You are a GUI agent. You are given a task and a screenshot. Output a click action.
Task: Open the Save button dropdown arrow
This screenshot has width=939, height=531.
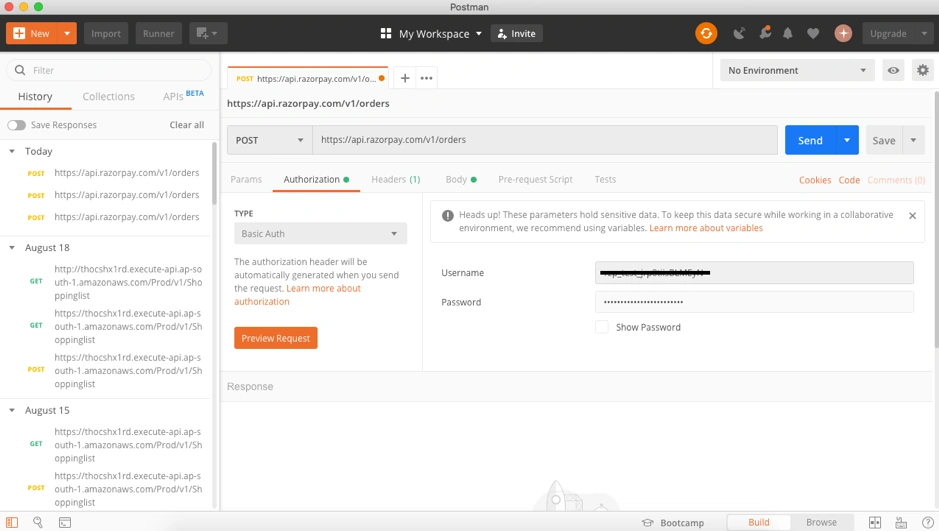point(913,140)
